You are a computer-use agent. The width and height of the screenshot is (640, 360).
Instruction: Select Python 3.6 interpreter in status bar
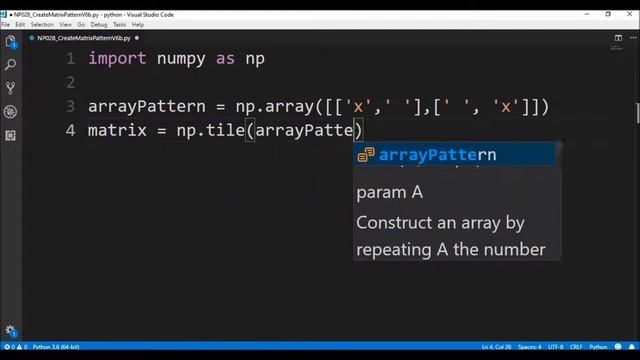tap(56, 347)
